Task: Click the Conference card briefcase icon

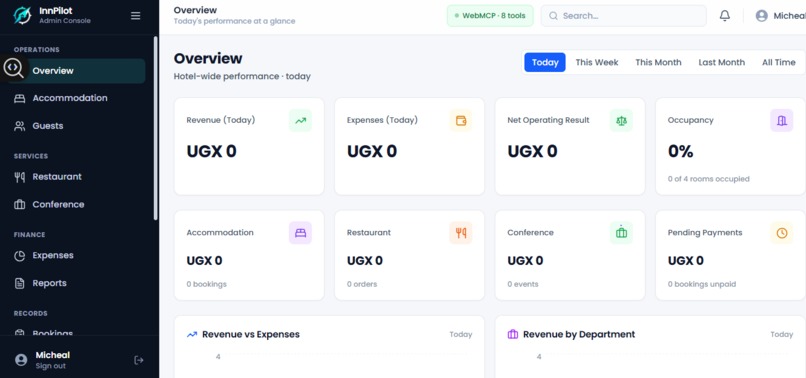Action: click(621, 233)
